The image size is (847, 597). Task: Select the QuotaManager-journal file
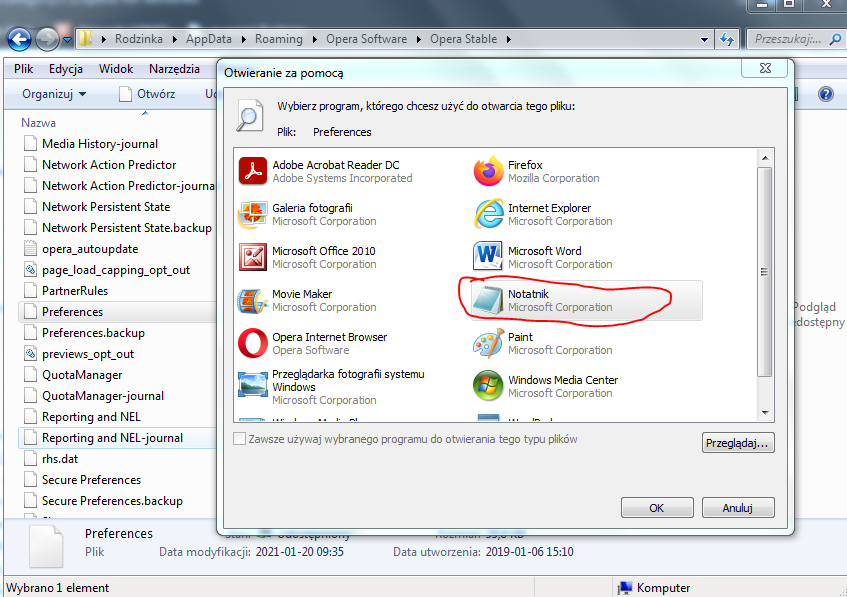[x=103, y=396]
